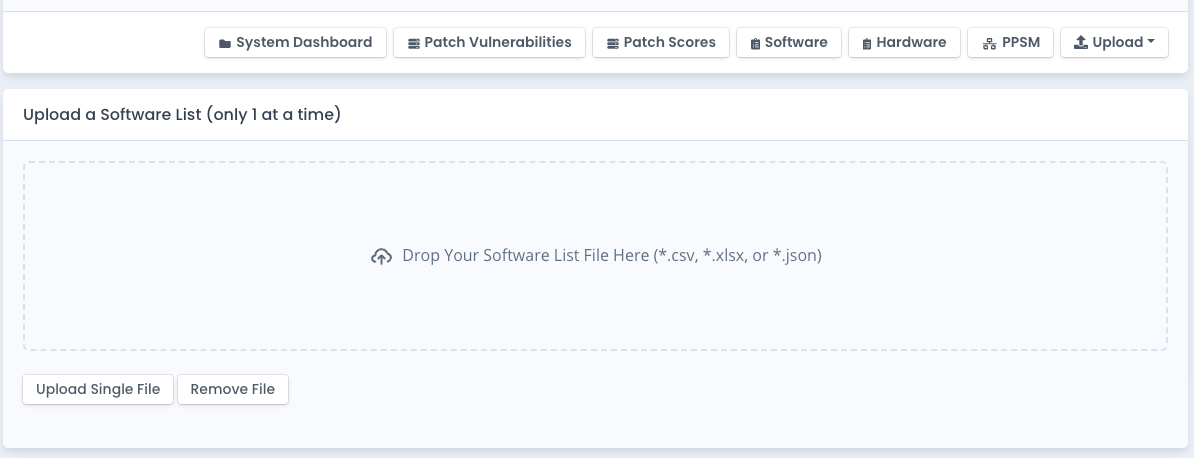Open the Hardware list page
Image resolution: width=1194 pixels, height=458 pixels.
pos(904,43)
